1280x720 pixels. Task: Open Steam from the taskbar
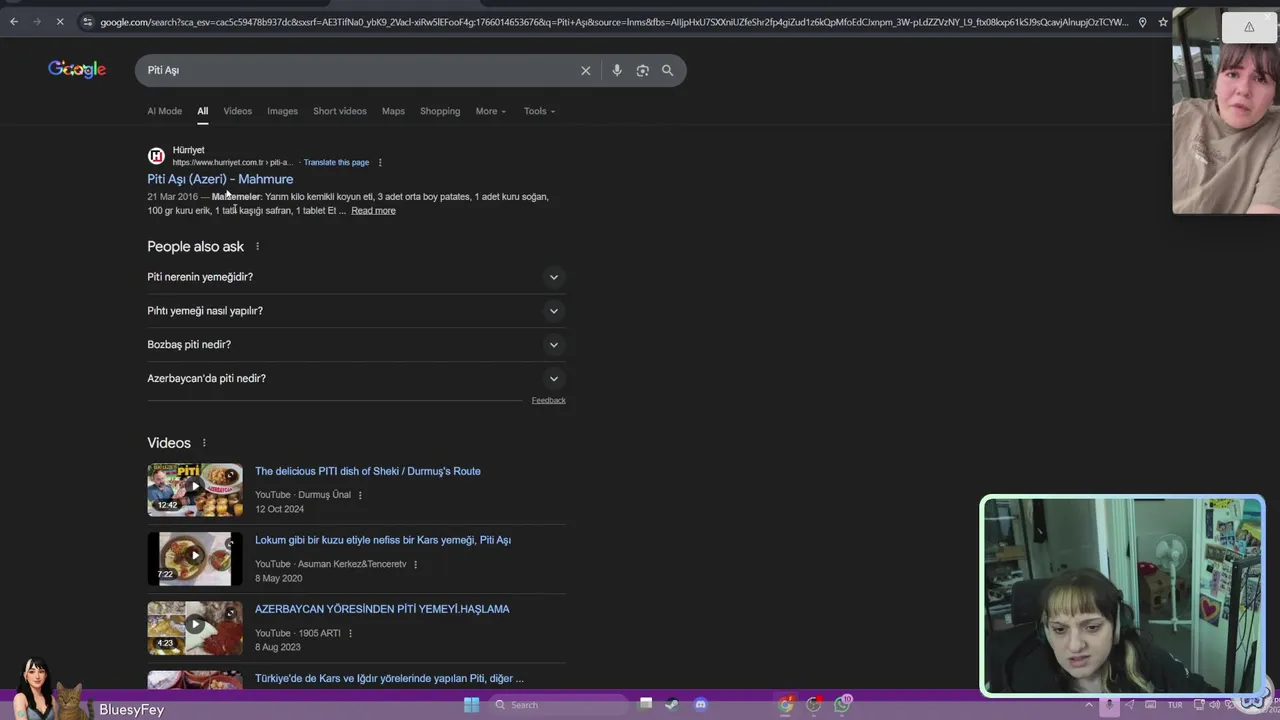tap(672, 705)
